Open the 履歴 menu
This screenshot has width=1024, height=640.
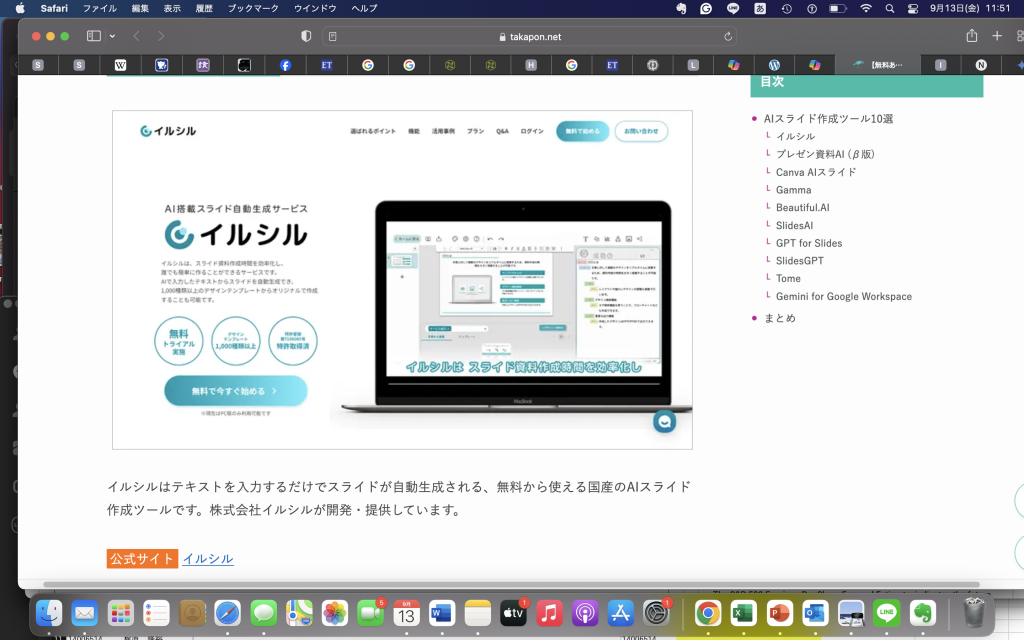(203, 8)
